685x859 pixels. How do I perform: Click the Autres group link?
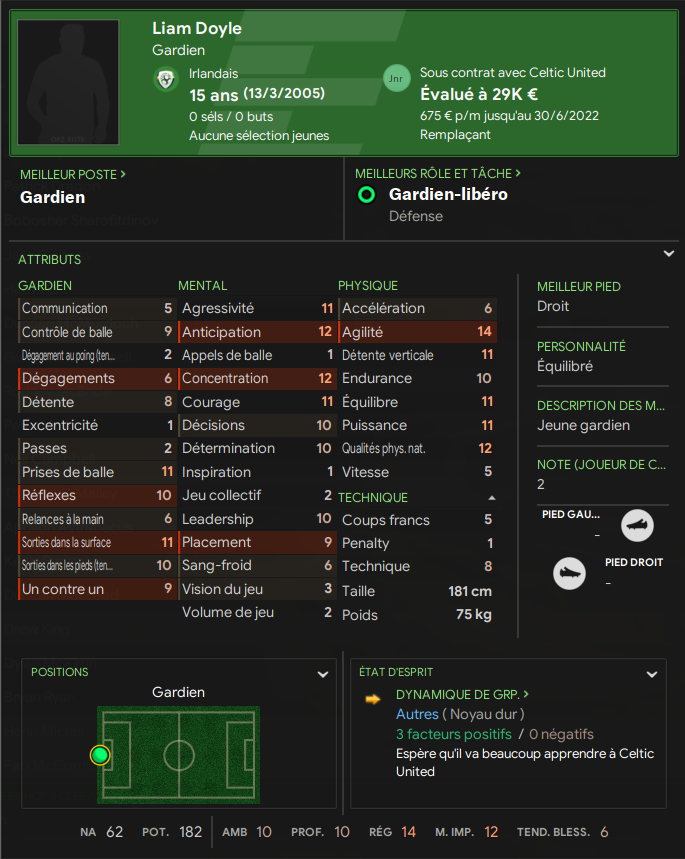click(x=417, y=714)
